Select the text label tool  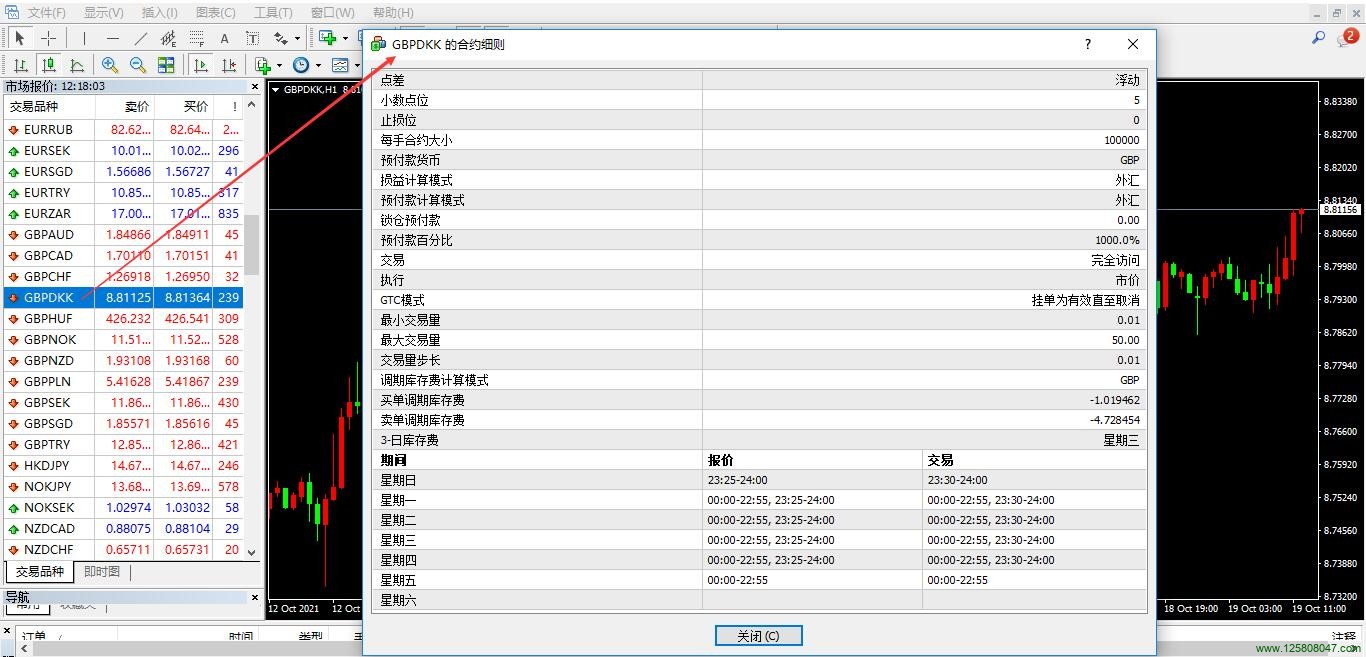point(252,38)
